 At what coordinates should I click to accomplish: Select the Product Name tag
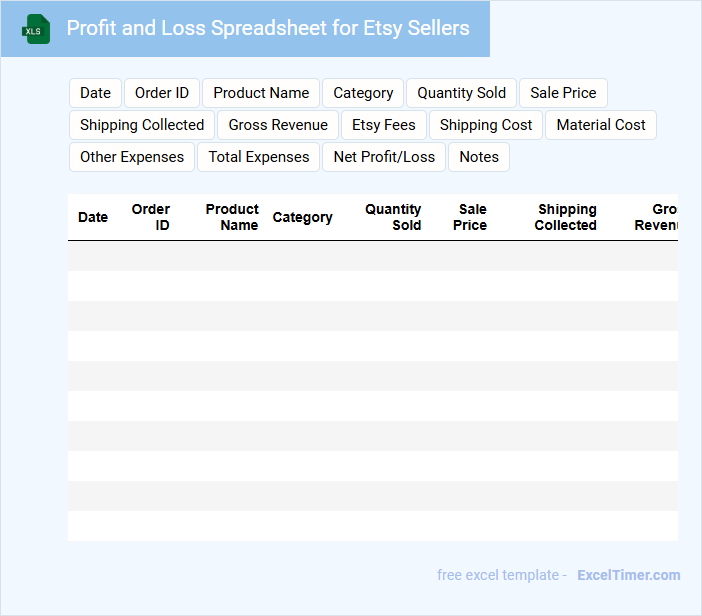click(261, 93)
